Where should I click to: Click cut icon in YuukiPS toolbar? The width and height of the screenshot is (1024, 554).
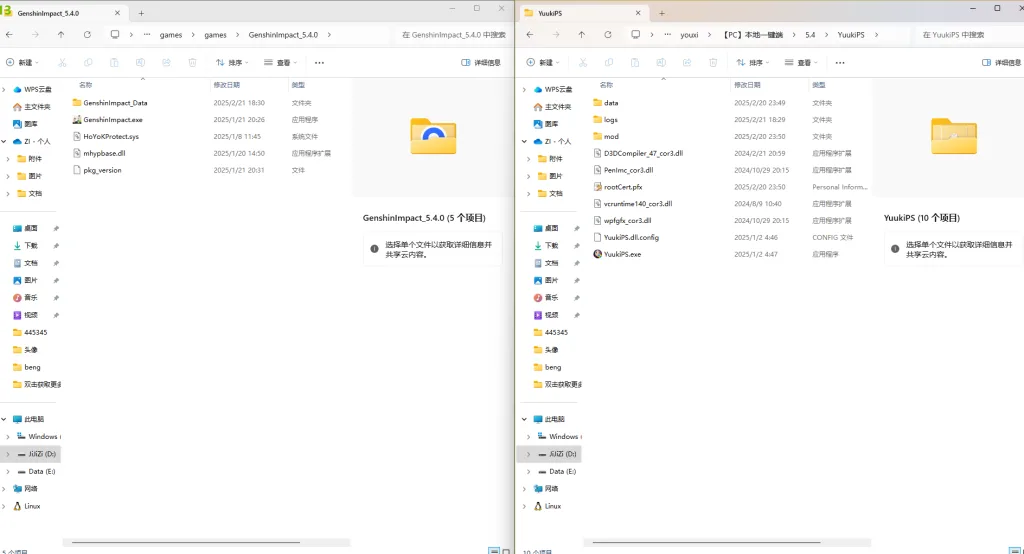coord(583,63)
